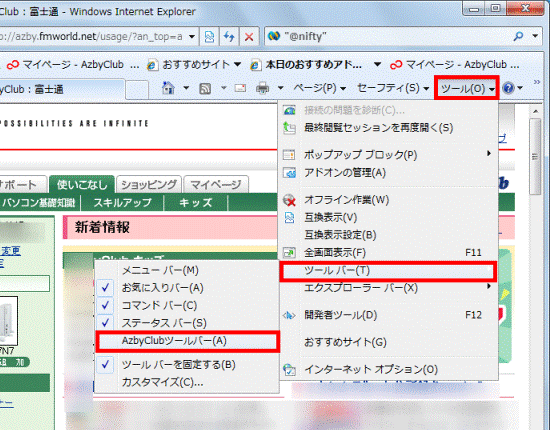Open the セーフティ(S) menu
The image size is (550, 430).
pos(393,88)
